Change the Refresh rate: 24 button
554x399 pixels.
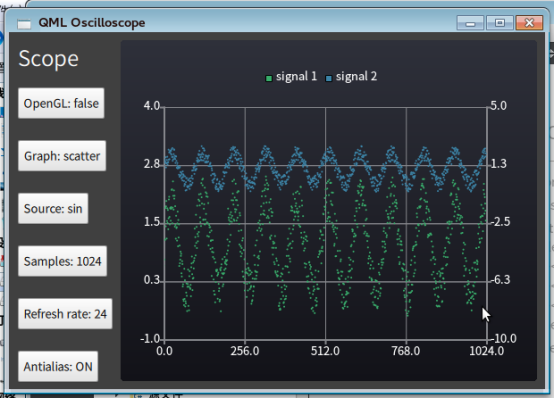point(65,314)
